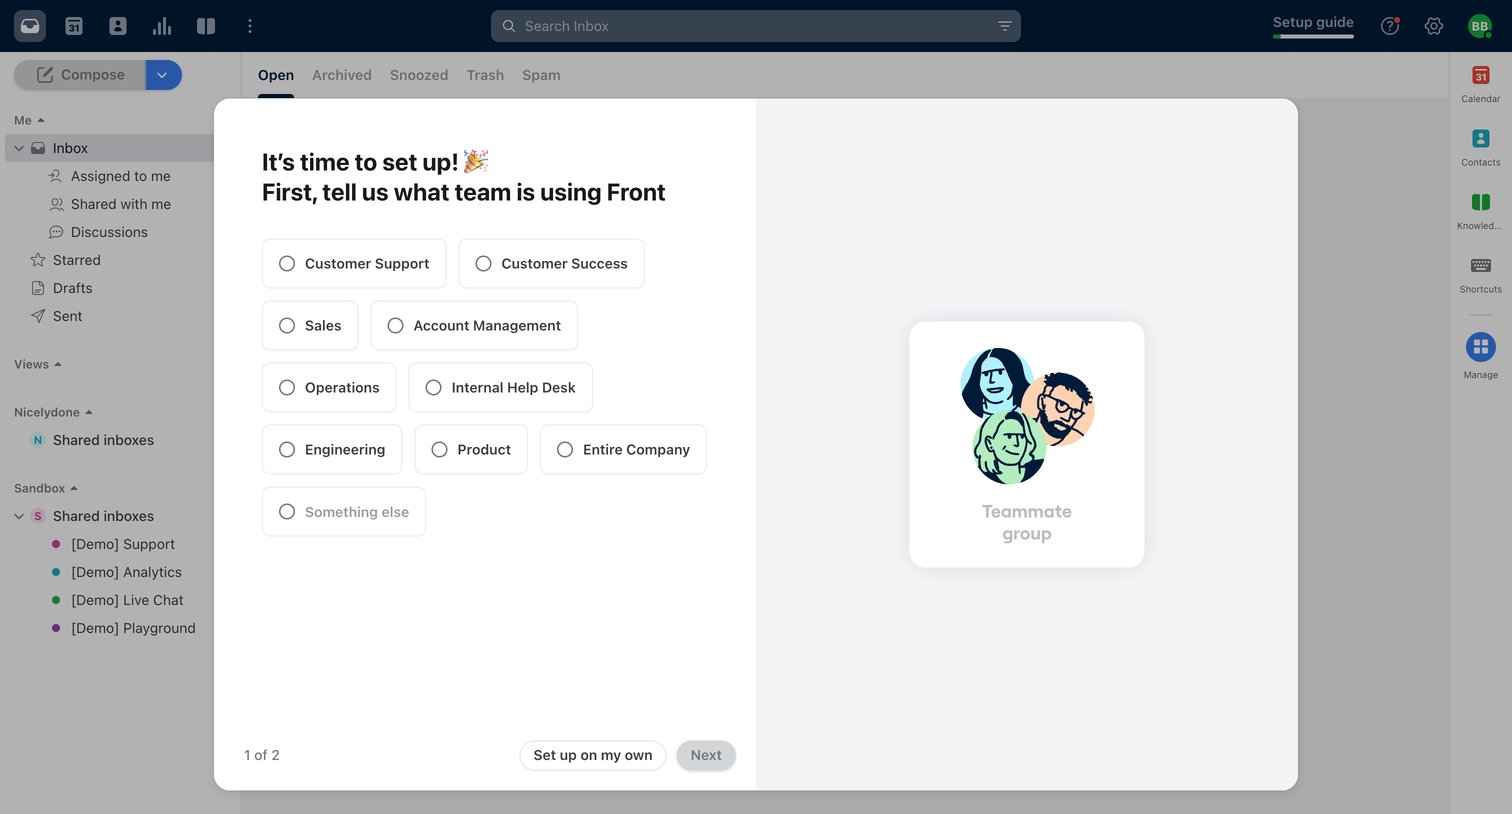Choose the Account Management radio option
The image size is (1512, 814).
[x=474, y=326]
